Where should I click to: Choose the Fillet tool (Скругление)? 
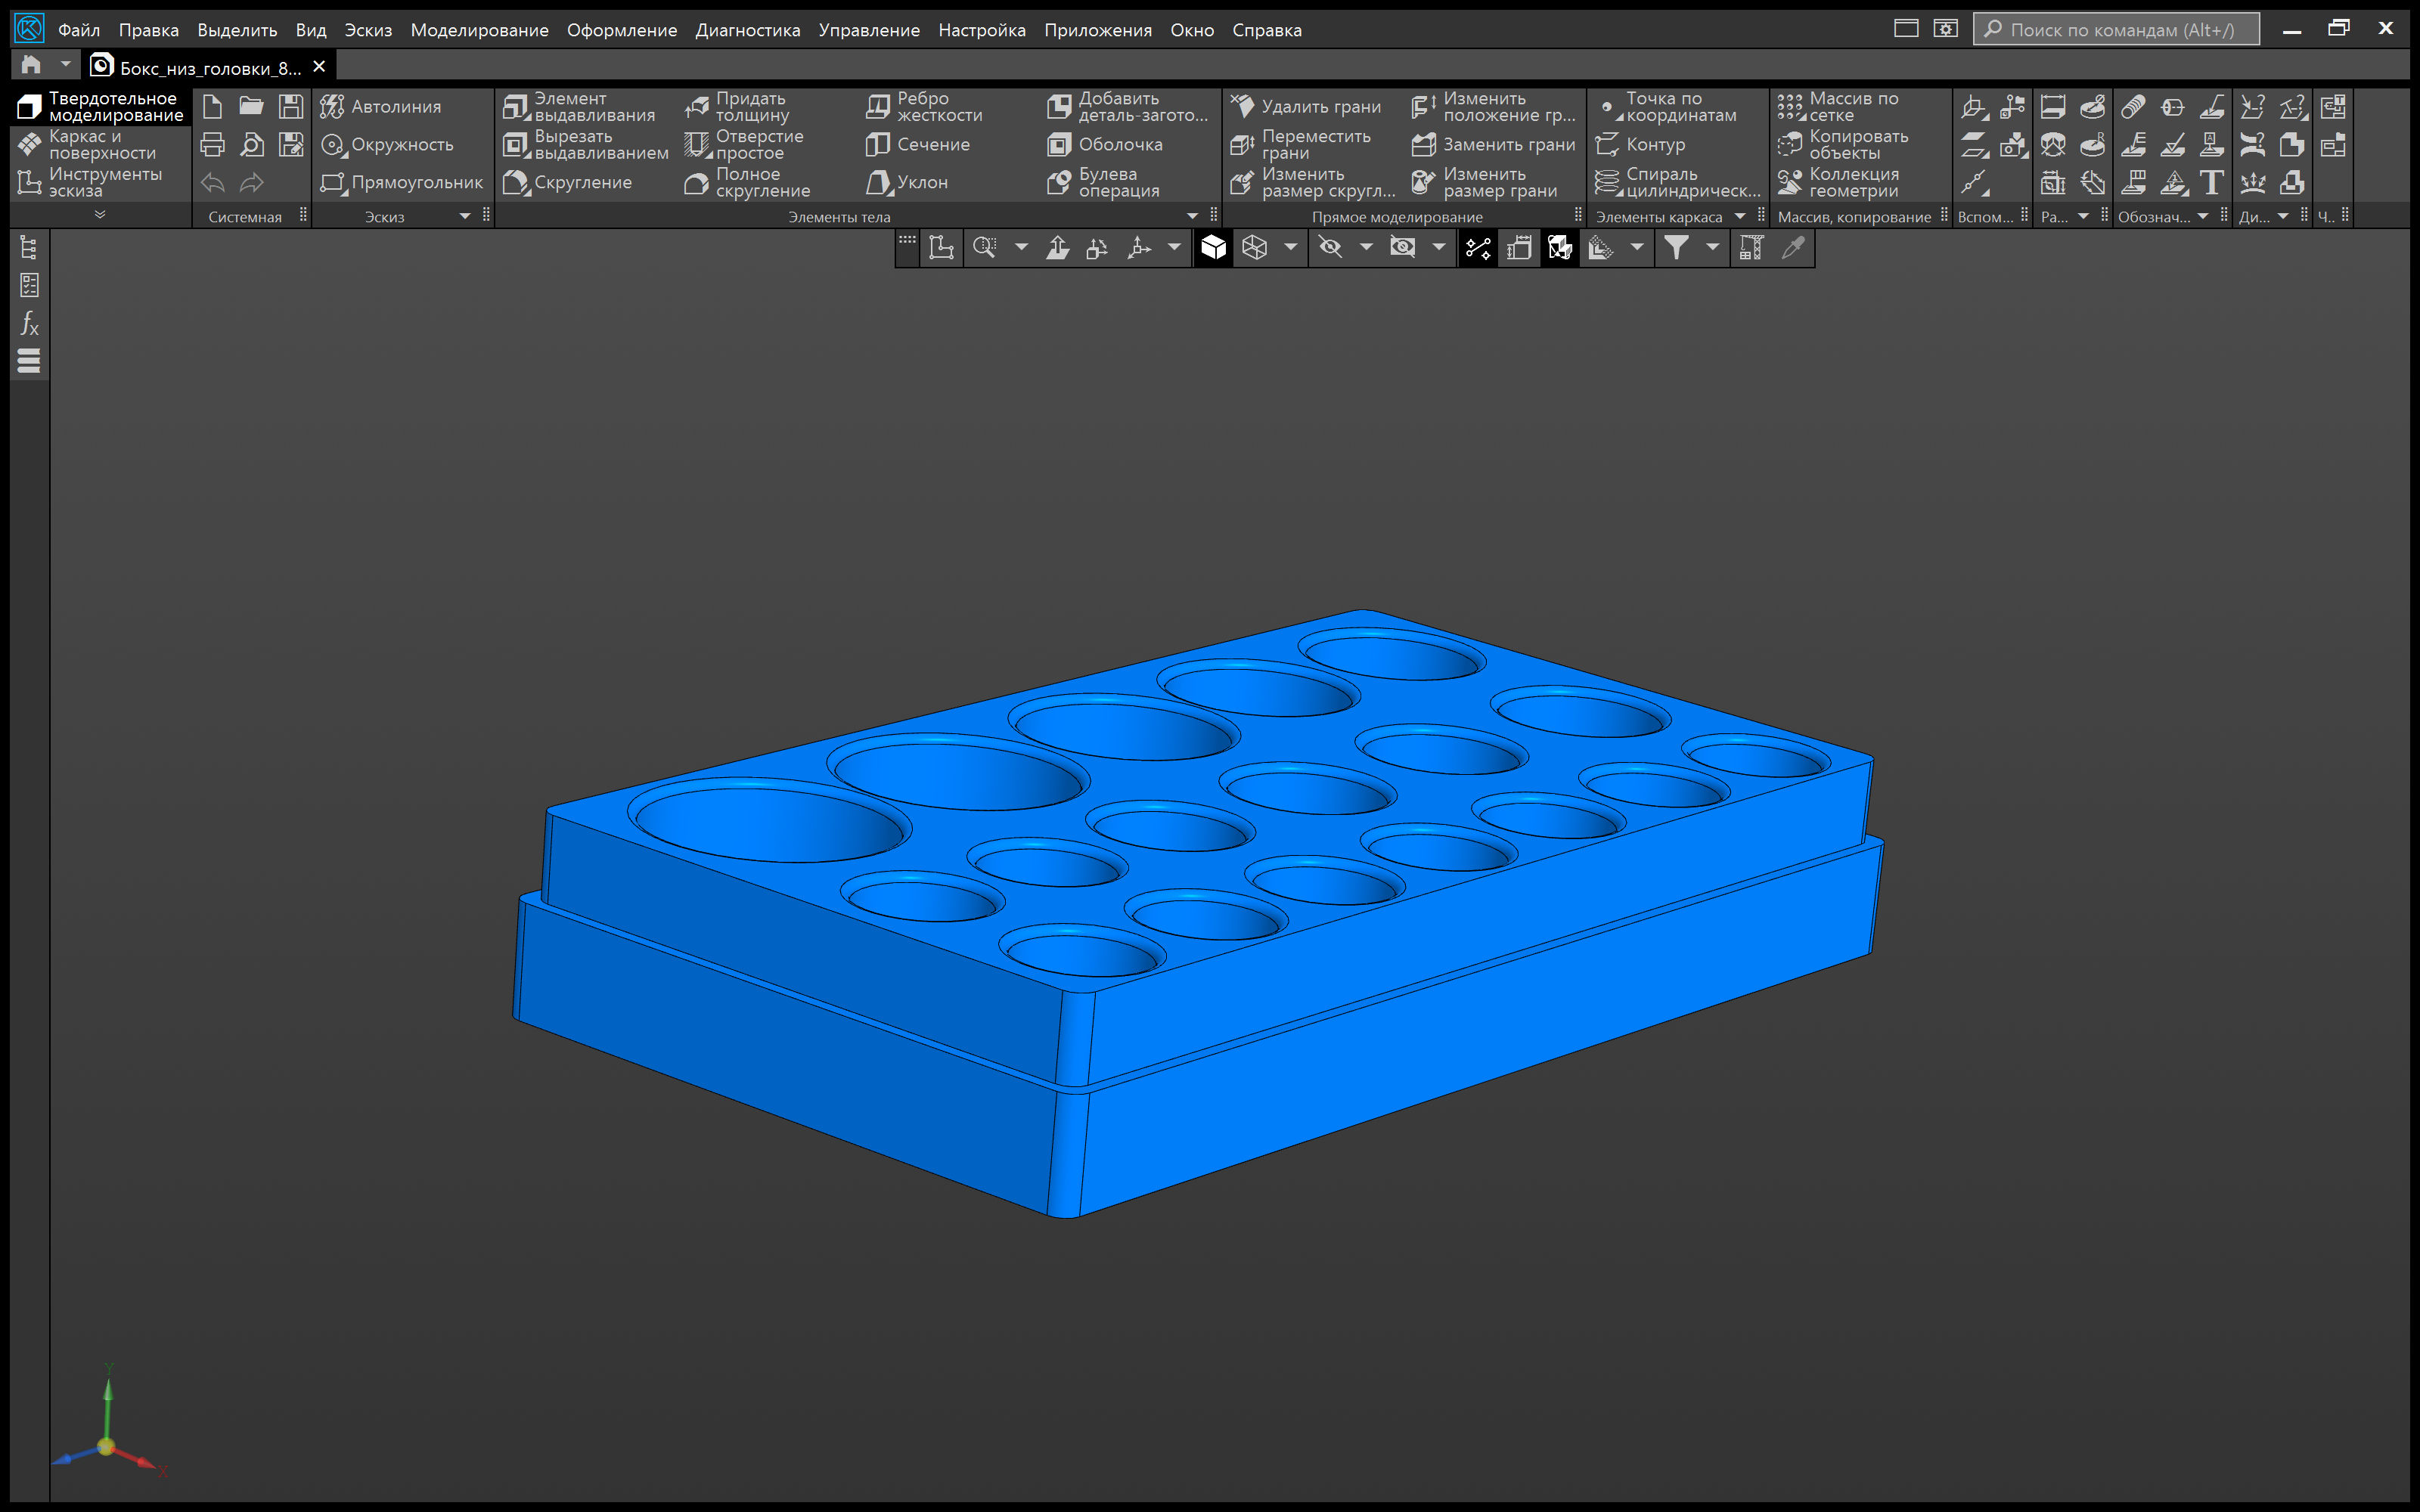[568, 182]
